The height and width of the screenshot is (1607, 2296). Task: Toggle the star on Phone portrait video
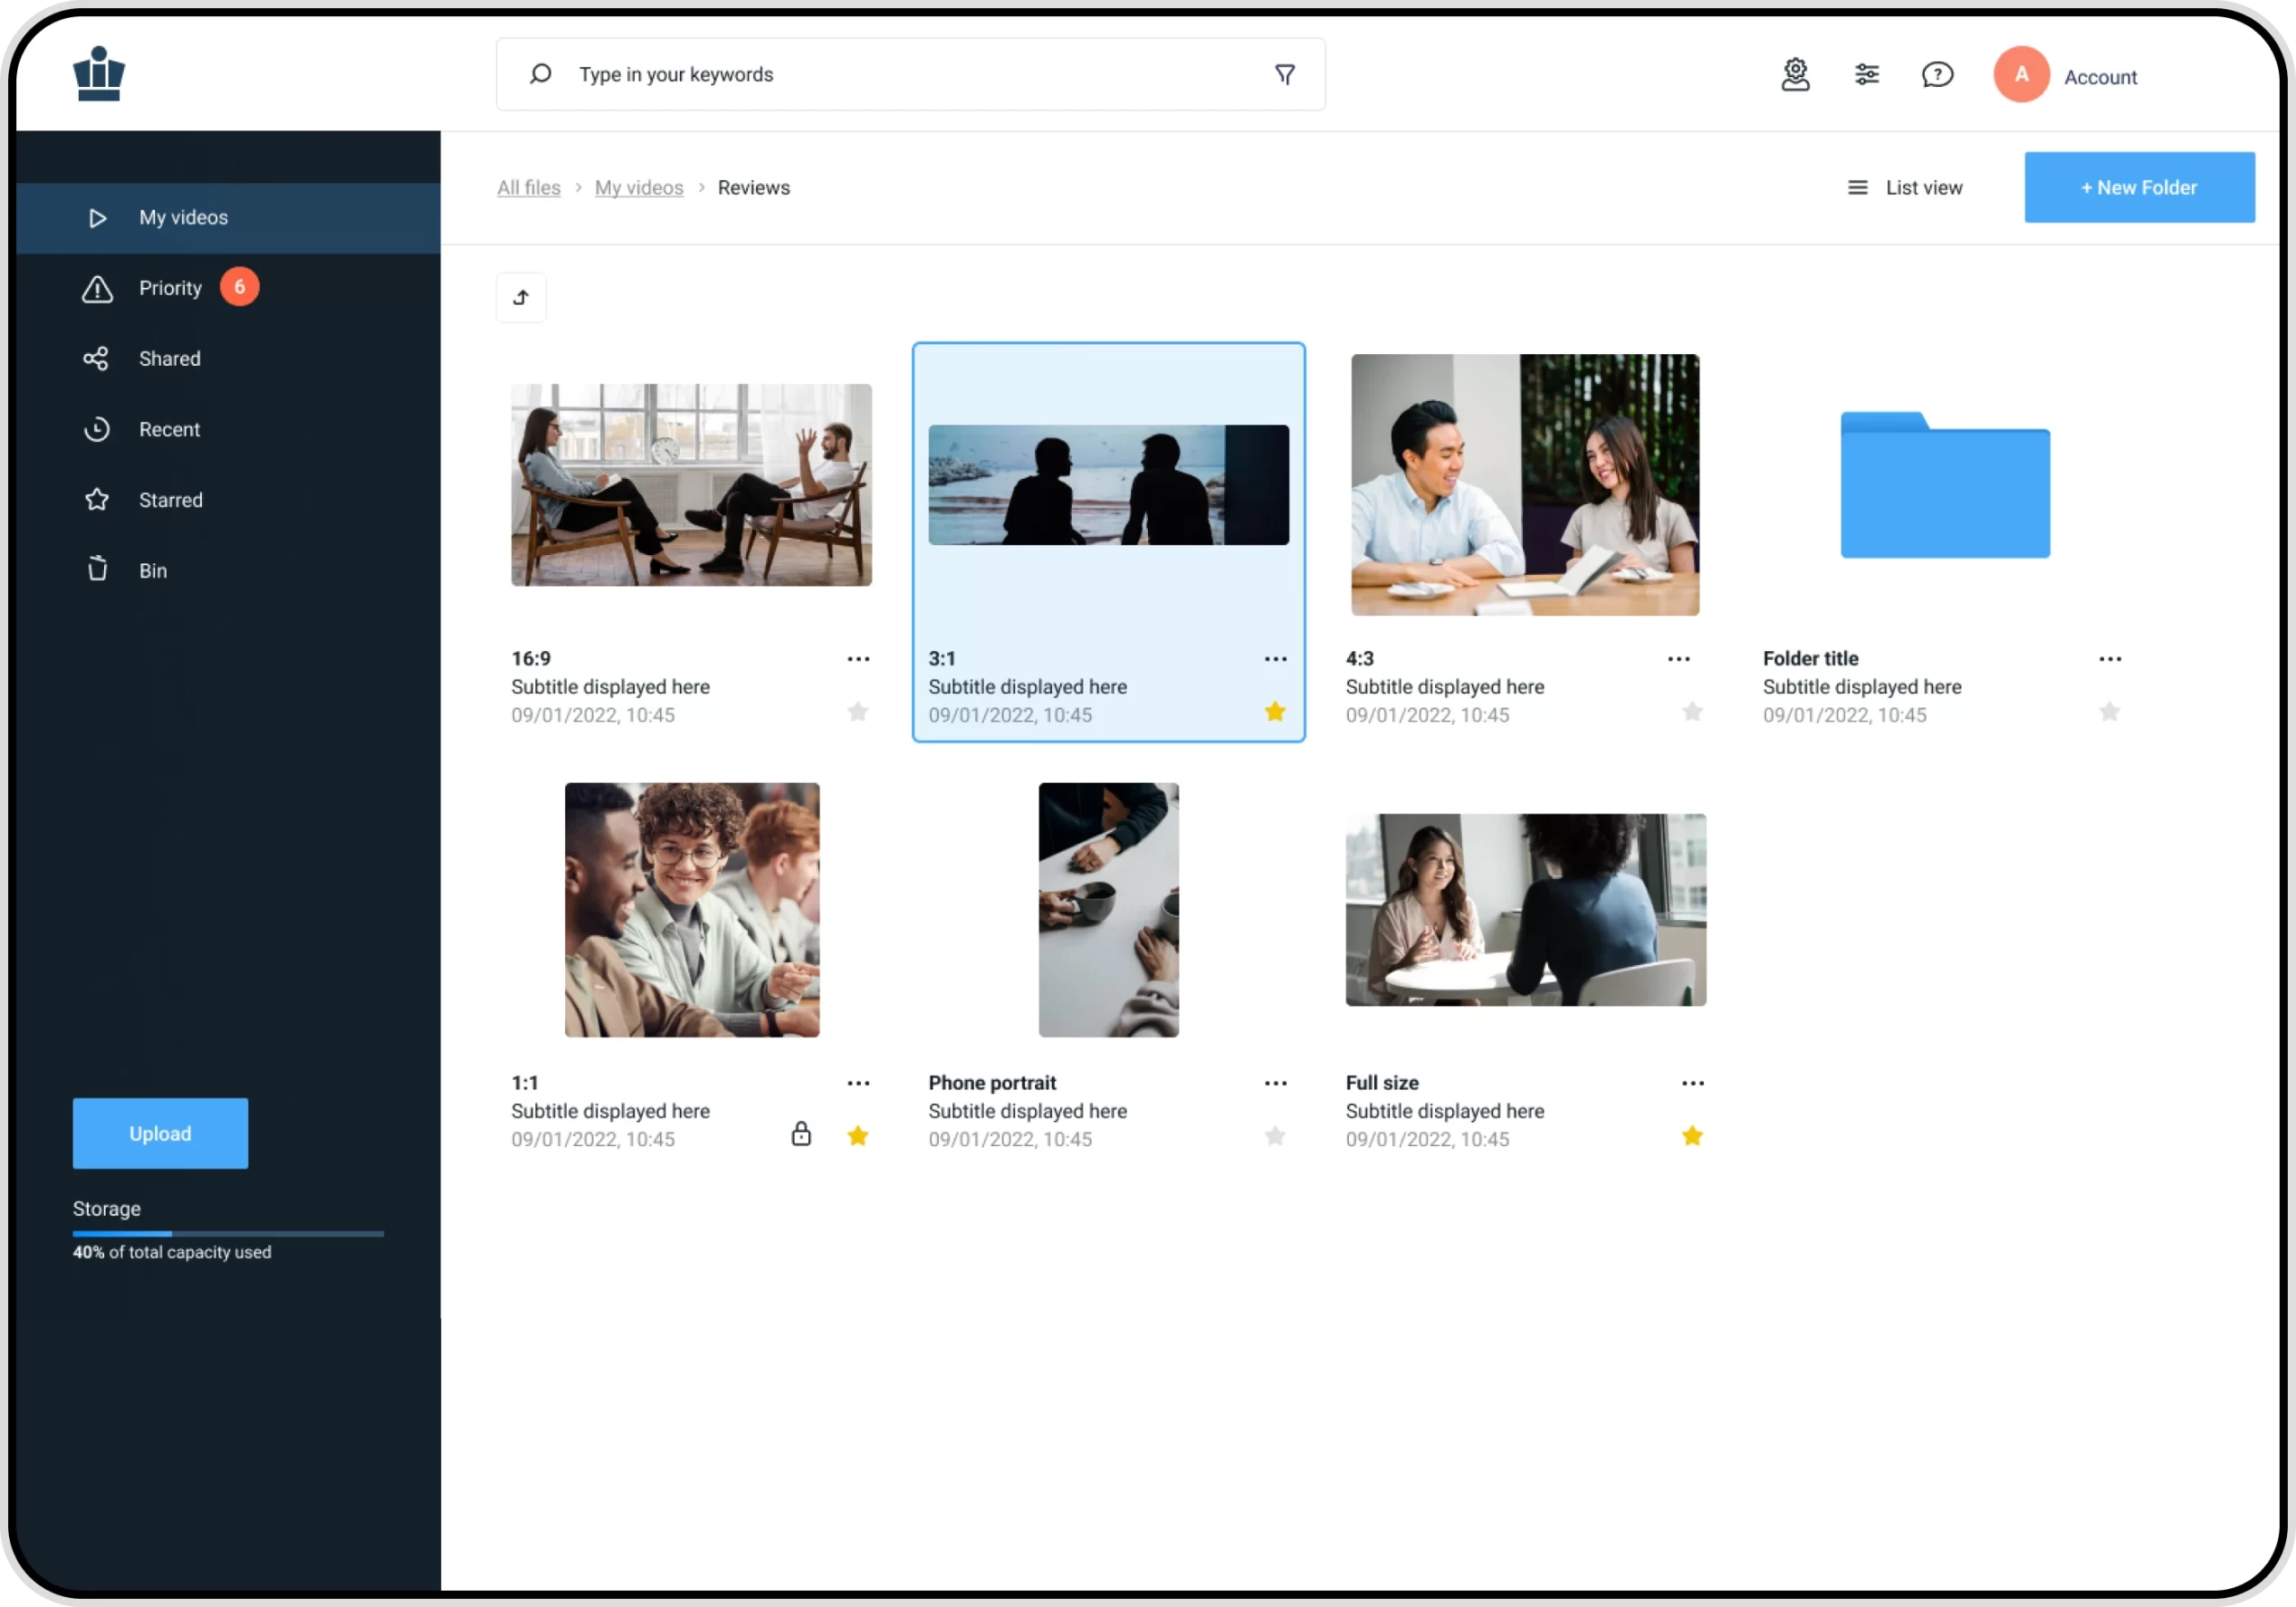[x=1275, y=1137]
